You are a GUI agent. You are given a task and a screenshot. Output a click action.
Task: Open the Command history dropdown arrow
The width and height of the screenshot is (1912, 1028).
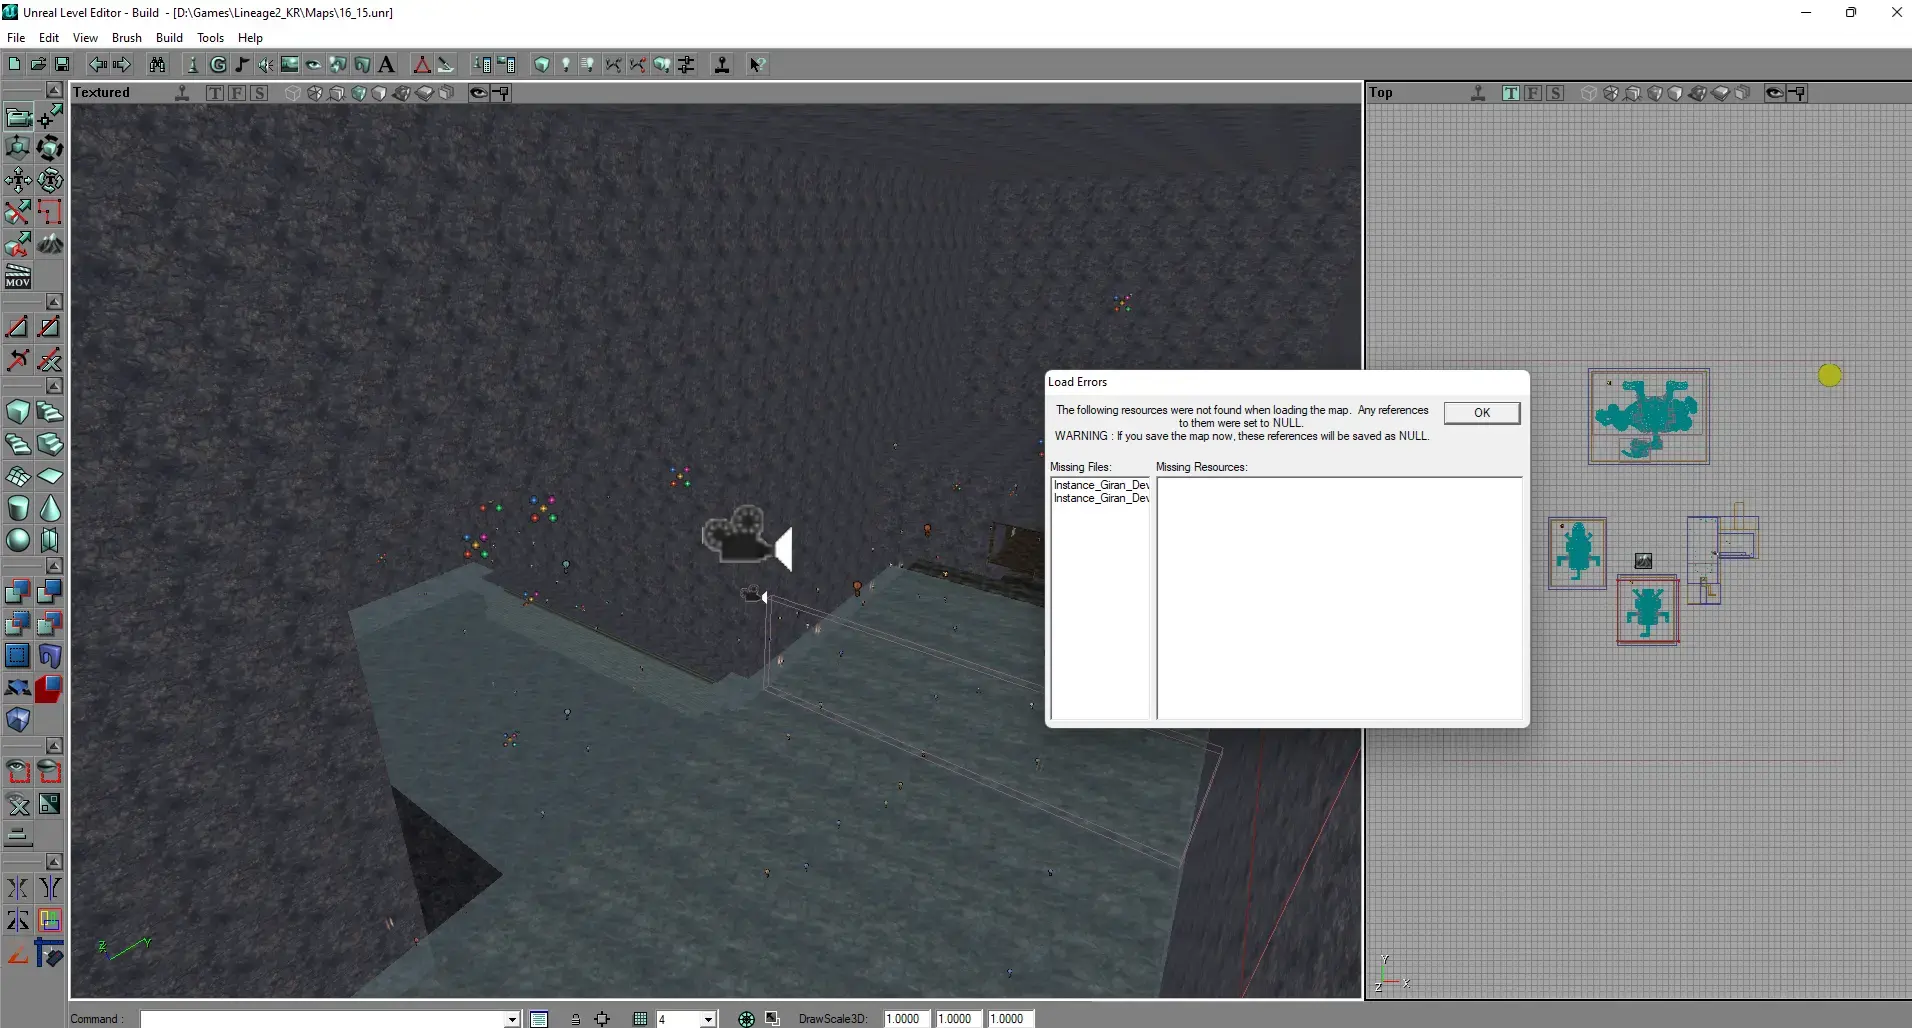click(512, 1019)
